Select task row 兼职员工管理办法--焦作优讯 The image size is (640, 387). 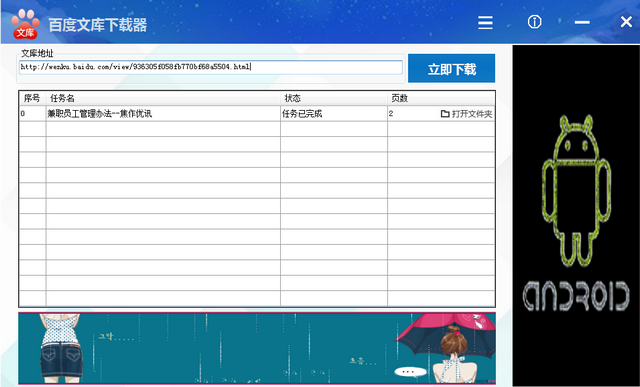point(257,114)
